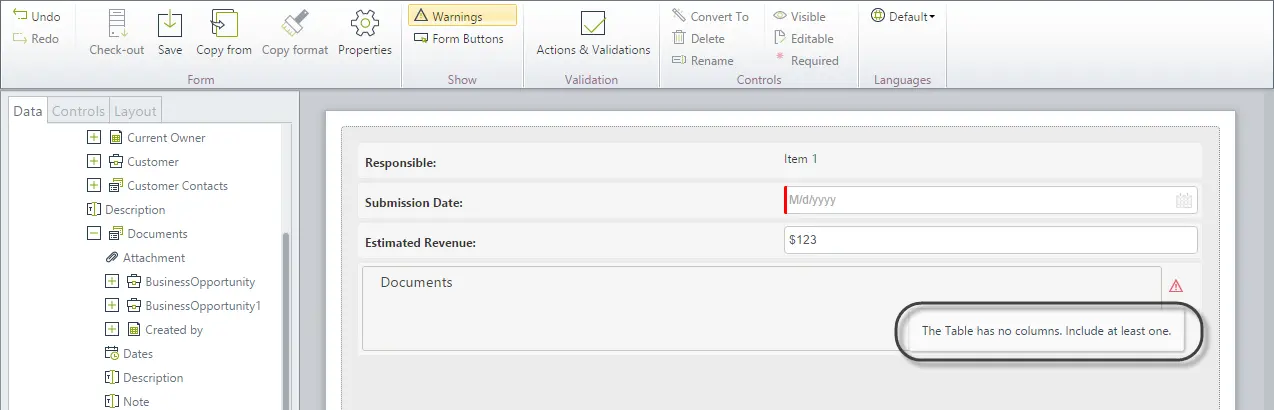Select Customer Contacts tree item
The width and height of the screenshot is (1274, 410).
pyautogui.click(x=177, y=185)
